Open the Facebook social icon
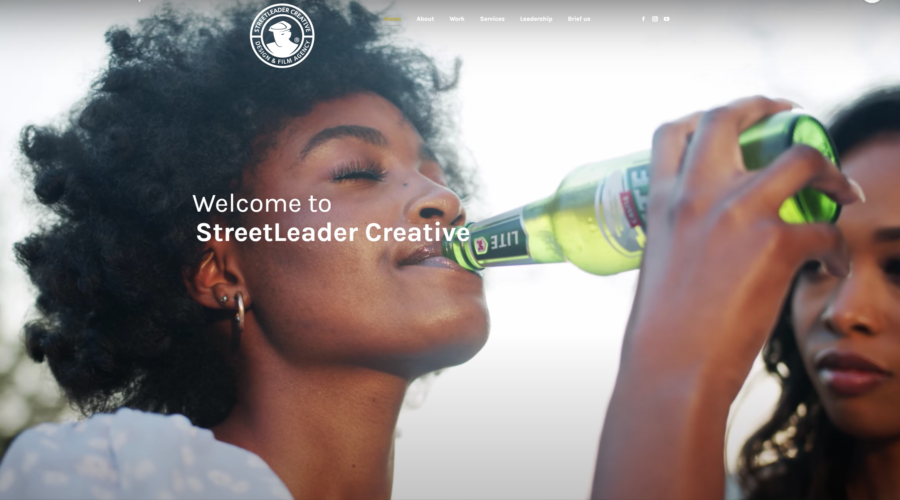Screen dimensions: 900x500 (x=643, y=19)
